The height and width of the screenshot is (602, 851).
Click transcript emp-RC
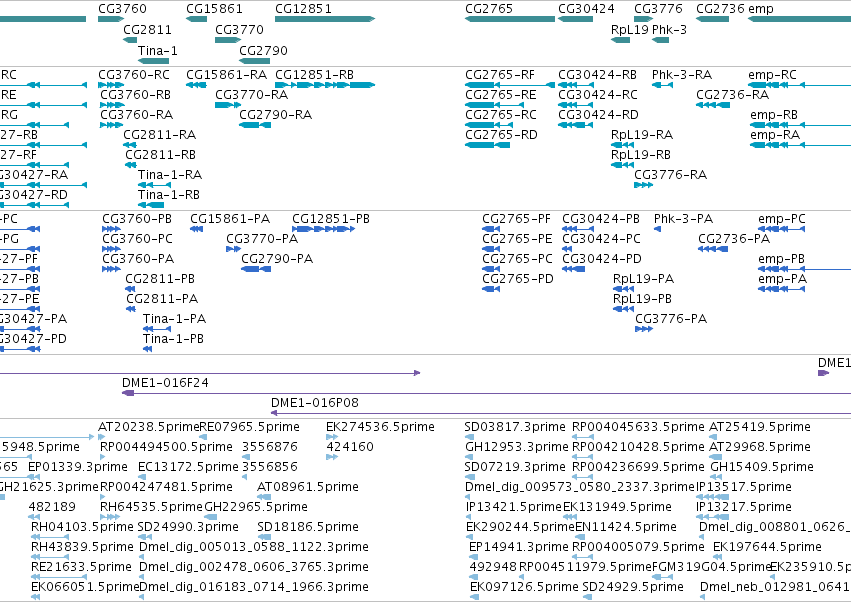[772, 74]
